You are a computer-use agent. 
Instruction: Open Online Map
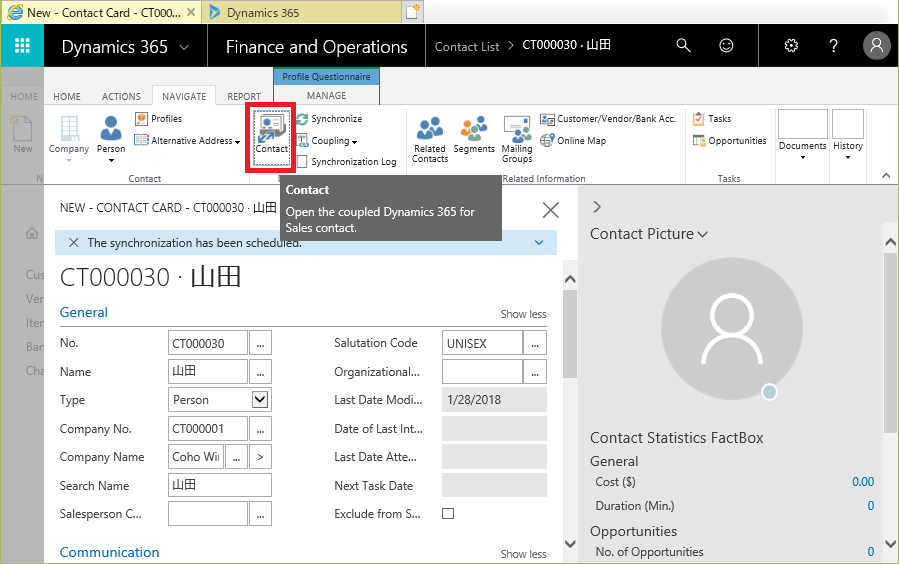573,140
